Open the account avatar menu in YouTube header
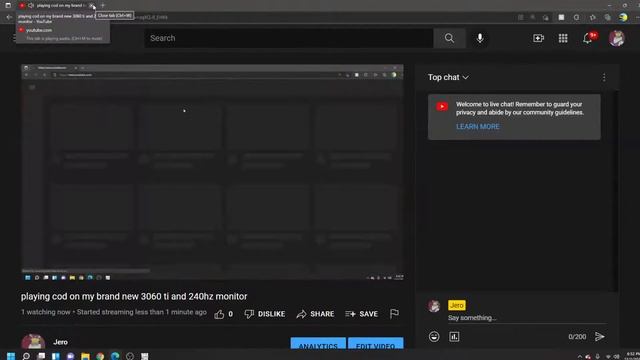The image size is (640, 360). [x=616, y=38]
